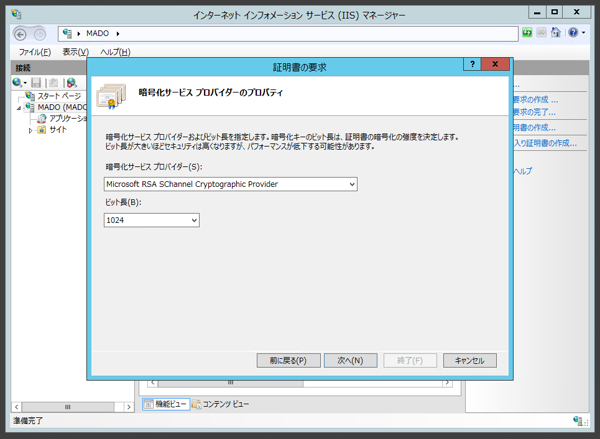Expand the サイト node triangle
Image resolution: width=600 pixels, height=439 pixels.
[x=31, y=131]
